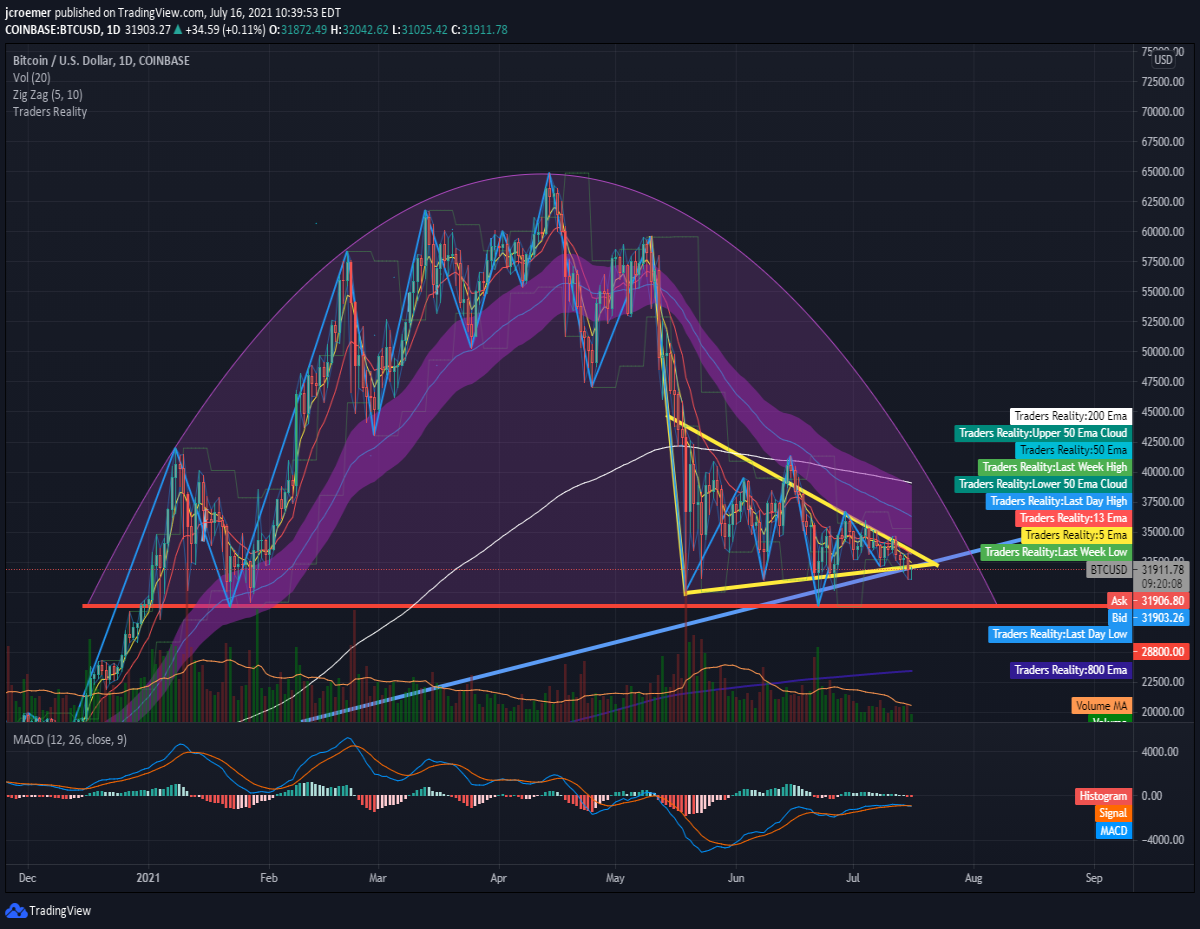The image size is (1200, 929).
Task: Click the Last Week High label
Action: 1054,467
